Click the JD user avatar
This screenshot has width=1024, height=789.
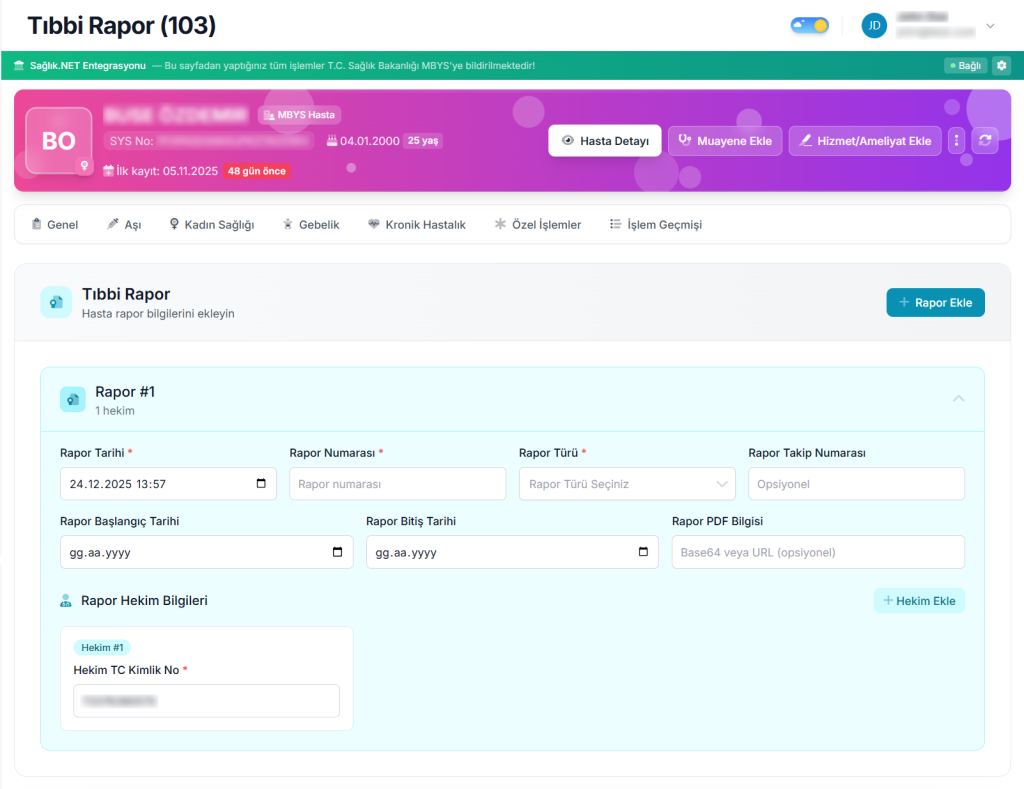[x=874, y=26]
